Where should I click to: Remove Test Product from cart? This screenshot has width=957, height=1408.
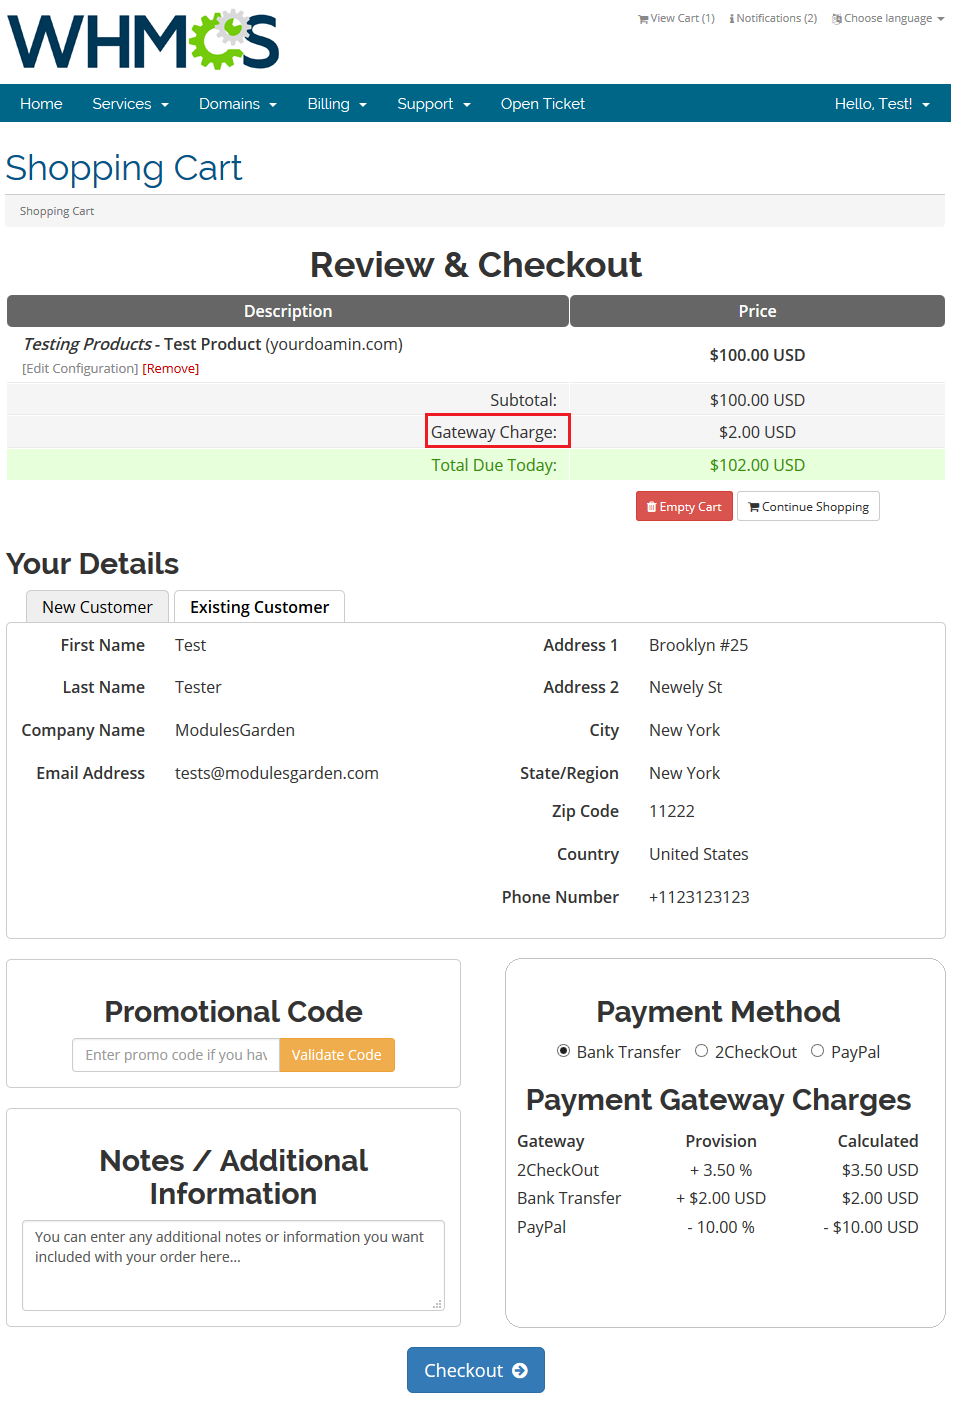point(171,369)
